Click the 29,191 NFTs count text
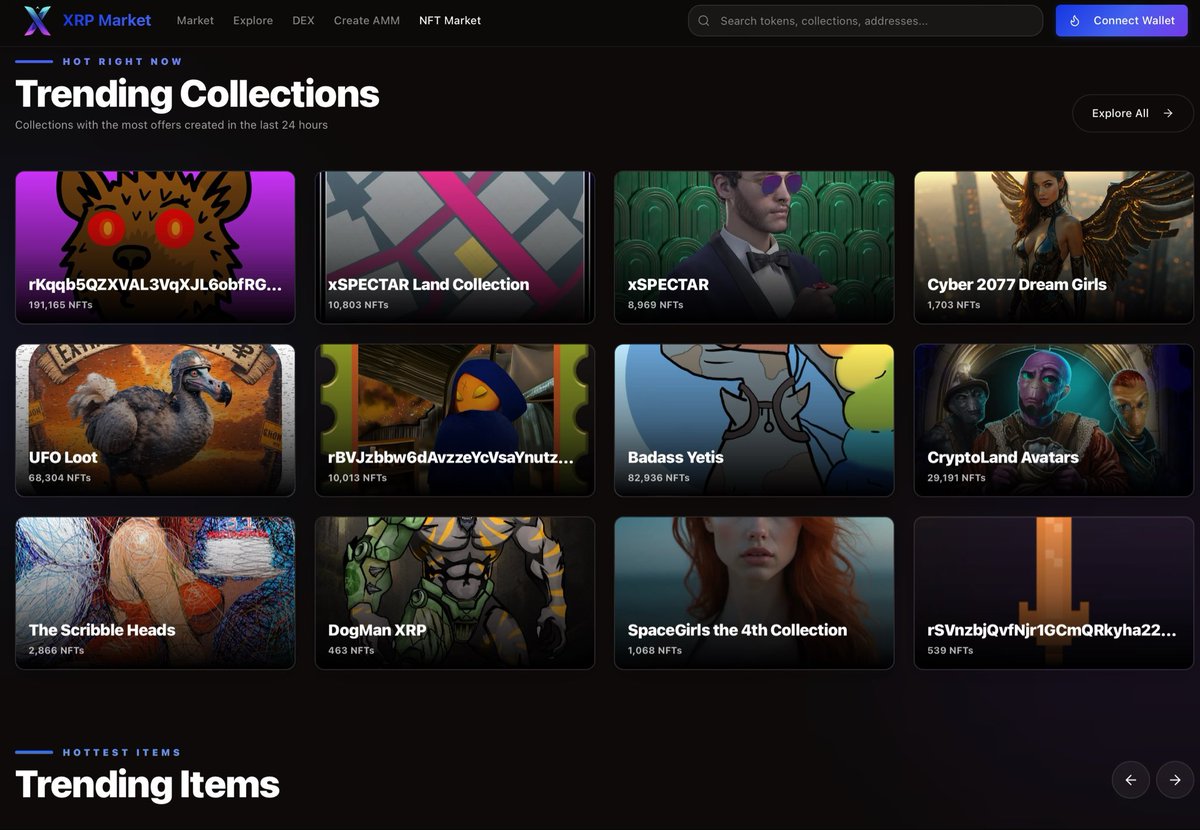Screen dimensions: 1200x830 (957, 478)
